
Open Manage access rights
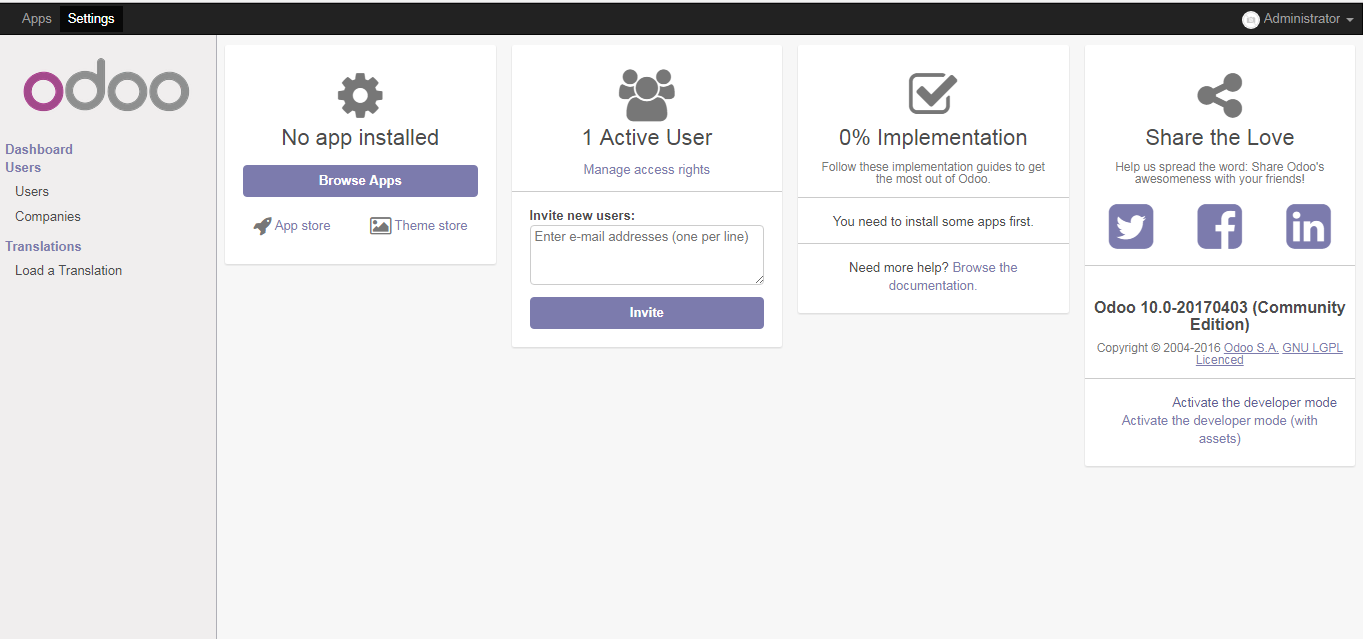(x=646, y=169)
